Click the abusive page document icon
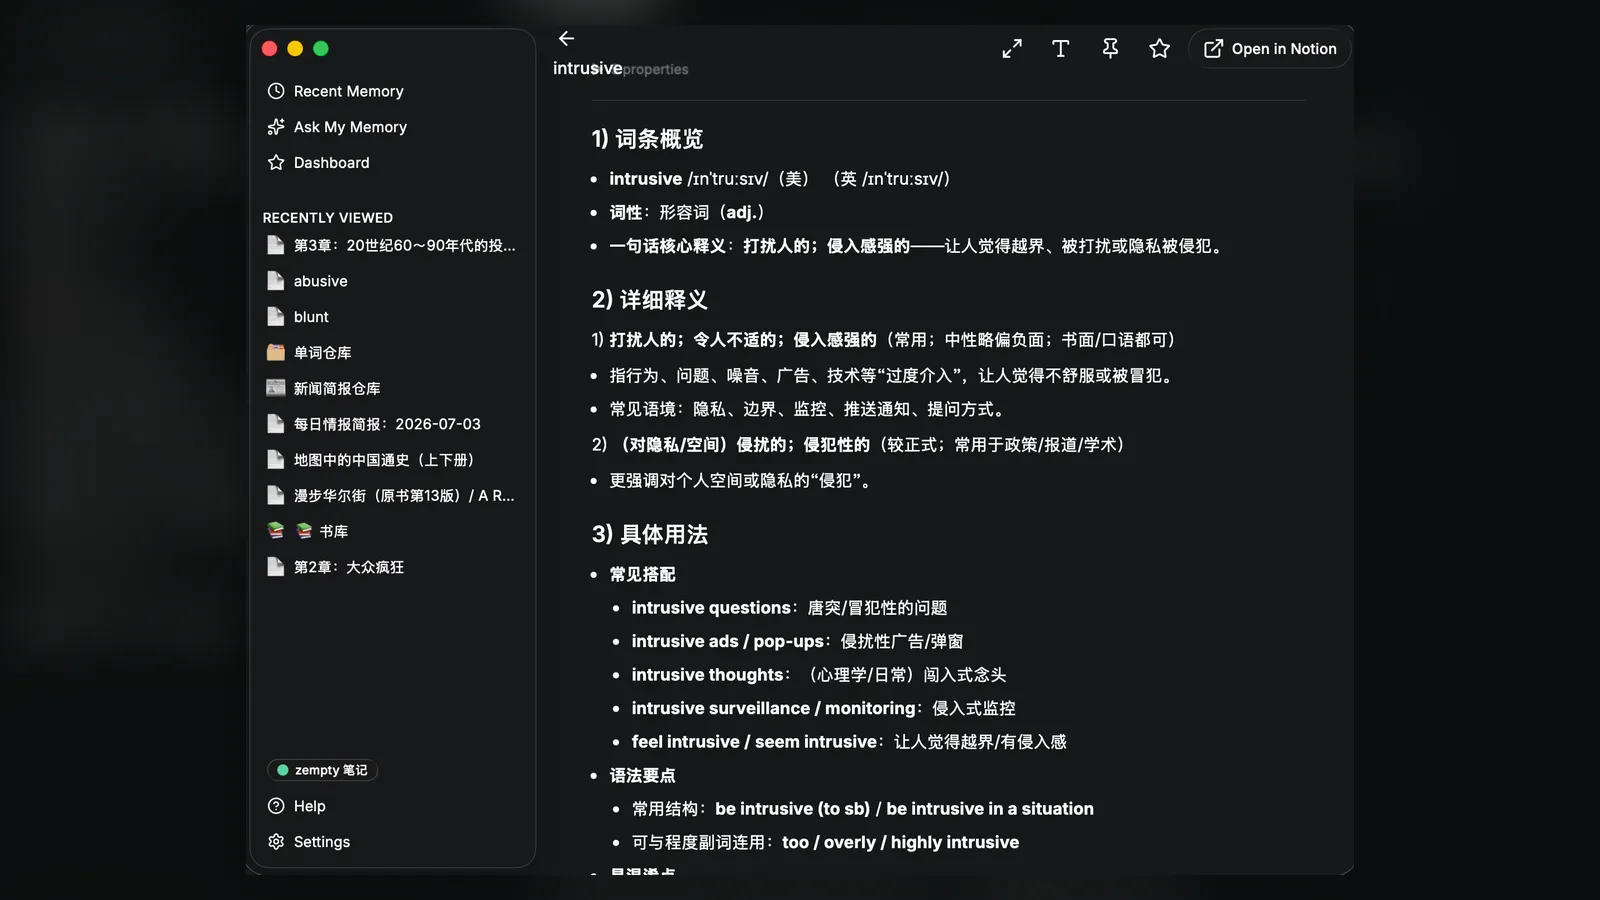The width and height of the screenshot is (1600, 900). [276, 281]
